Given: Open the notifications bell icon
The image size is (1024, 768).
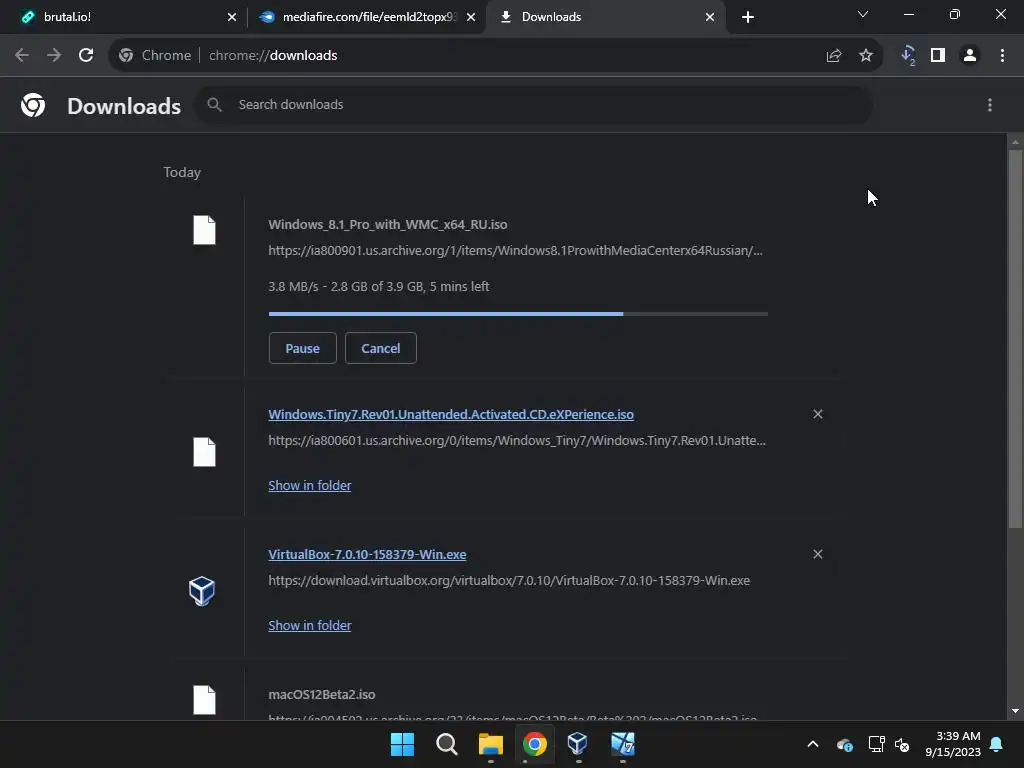Looking at the screenshot, I should (x=997, y=744).
